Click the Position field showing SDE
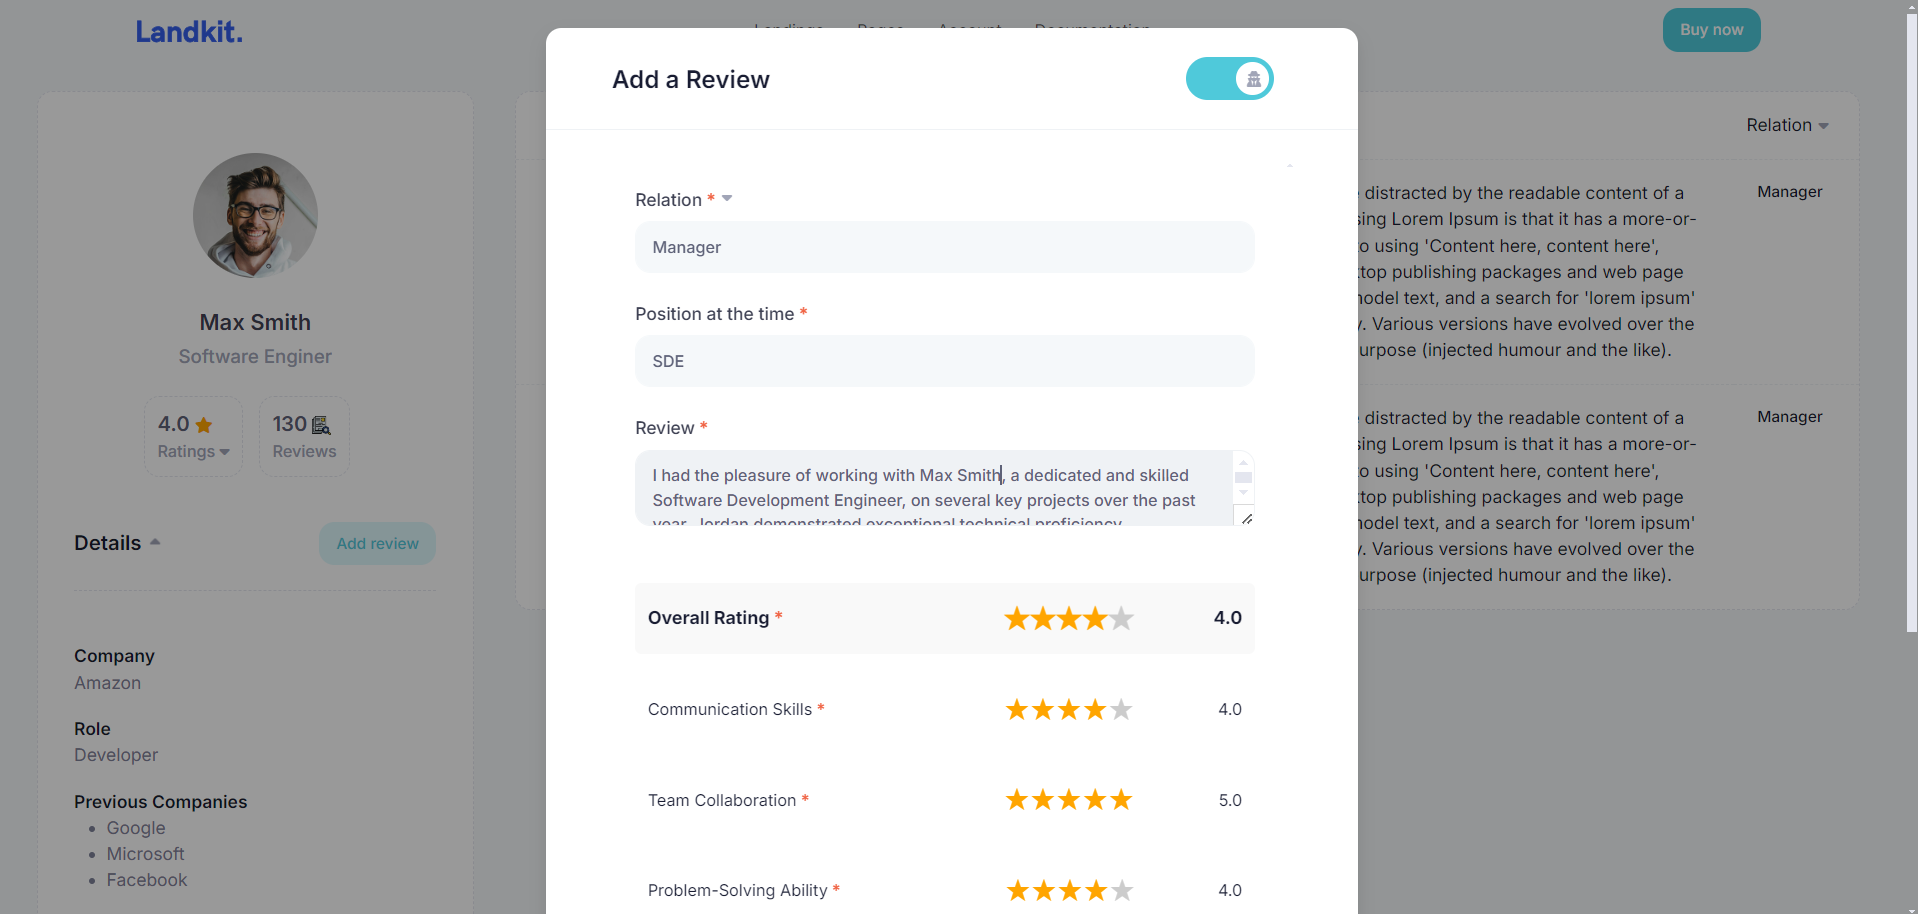Viewport: 1918px width, 914px height. pyautogui.click(x=944, y=361)
